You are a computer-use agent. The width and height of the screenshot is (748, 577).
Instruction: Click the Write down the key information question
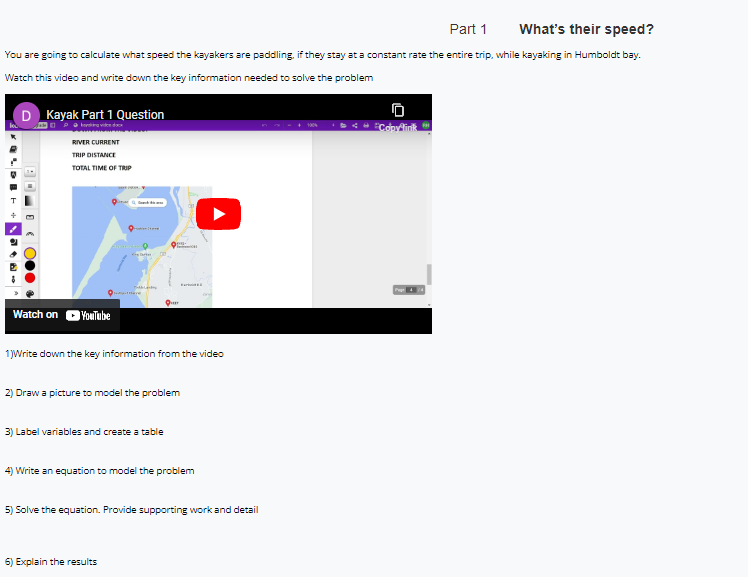[x=114, y=354]
